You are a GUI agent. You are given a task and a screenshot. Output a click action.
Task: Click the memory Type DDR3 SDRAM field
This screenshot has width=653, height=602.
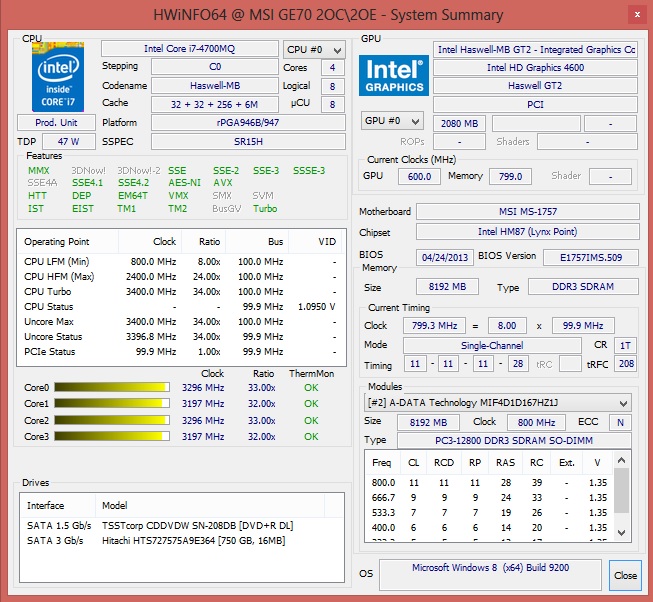pos(583,286)
